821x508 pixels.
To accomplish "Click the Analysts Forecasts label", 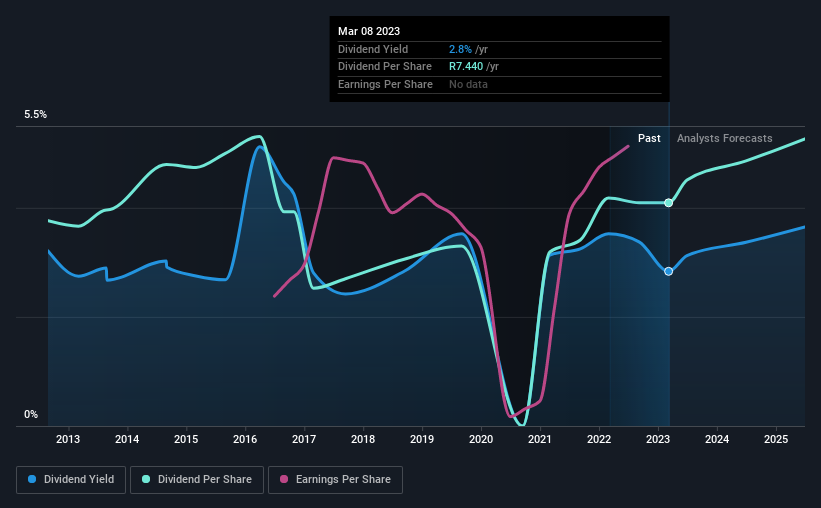I will tap(725, 138).
